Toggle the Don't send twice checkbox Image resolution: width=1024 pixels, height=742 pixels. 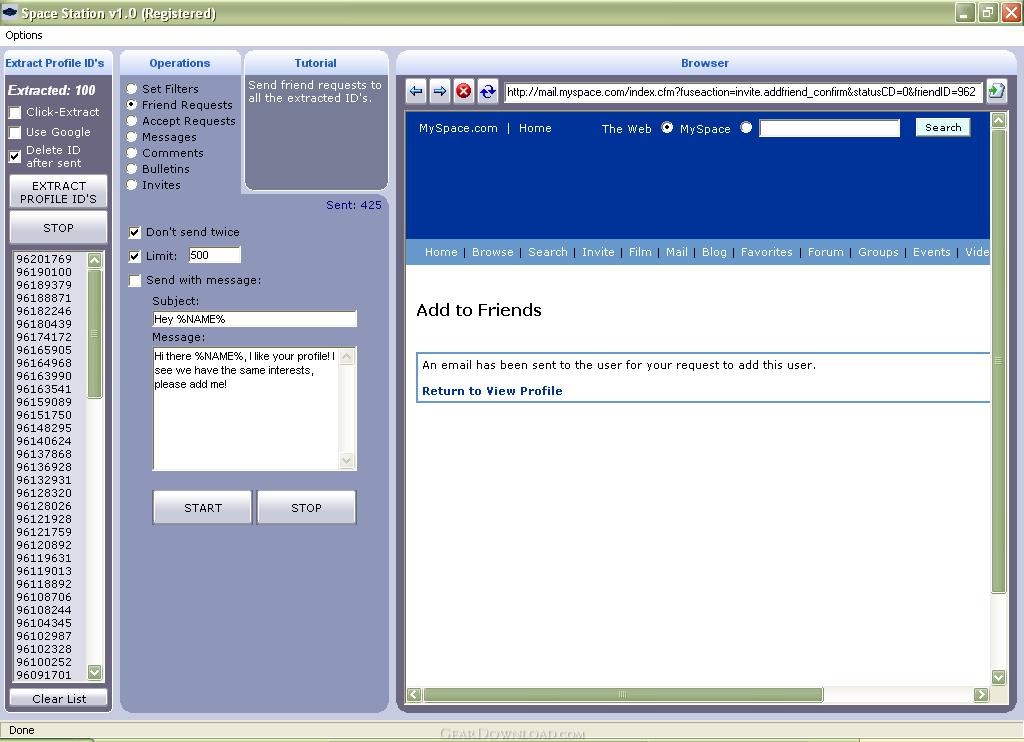click(x=135, y=233)
